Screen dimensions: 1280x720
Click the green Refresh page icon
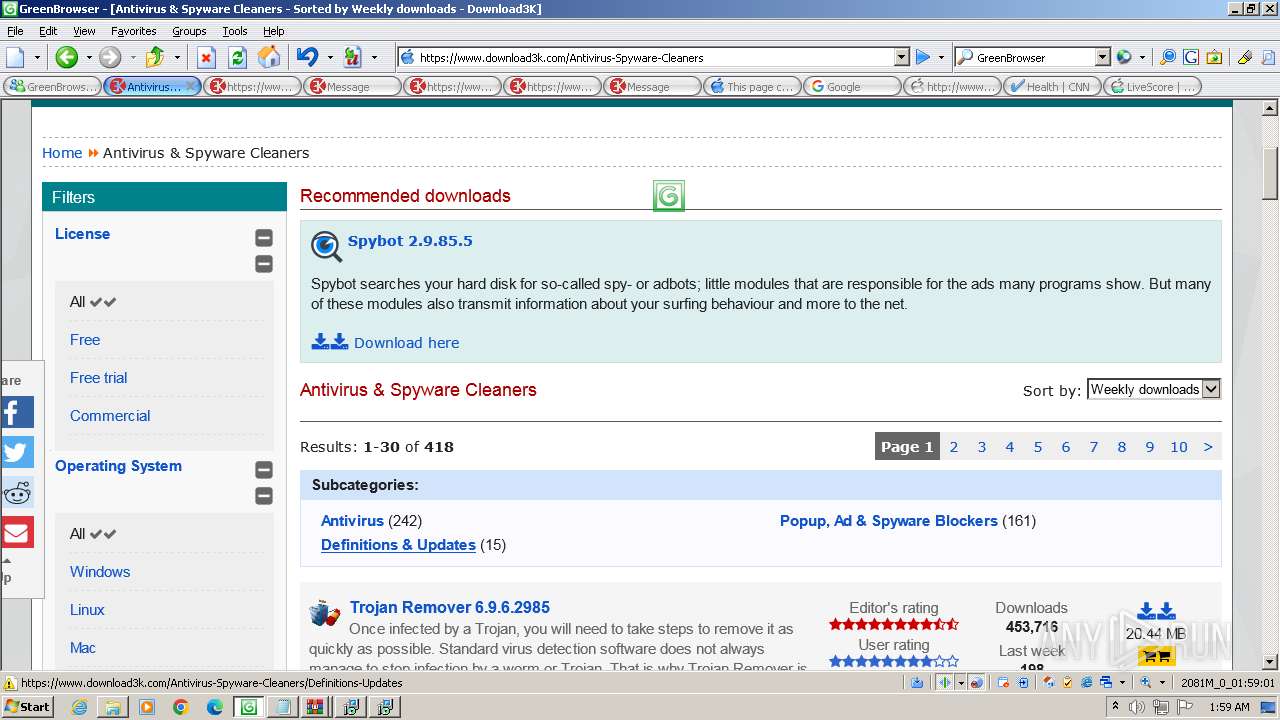click(237, 57)
